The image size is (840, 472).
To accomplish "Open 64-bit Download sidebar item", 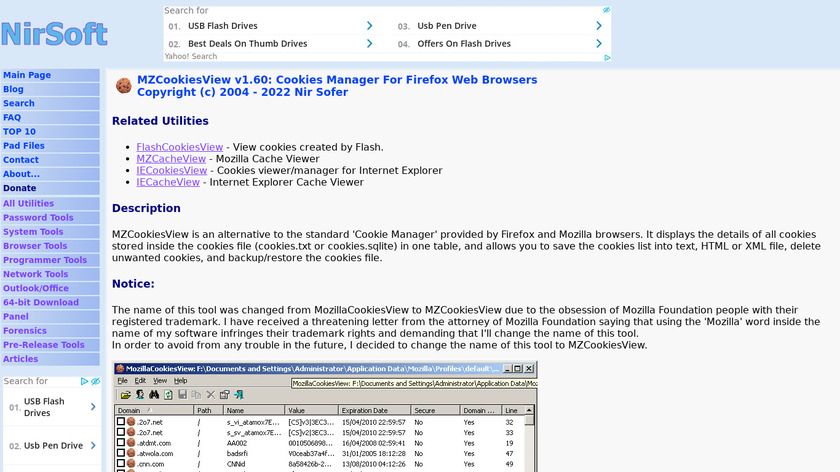I will click(x=50, y=303).
